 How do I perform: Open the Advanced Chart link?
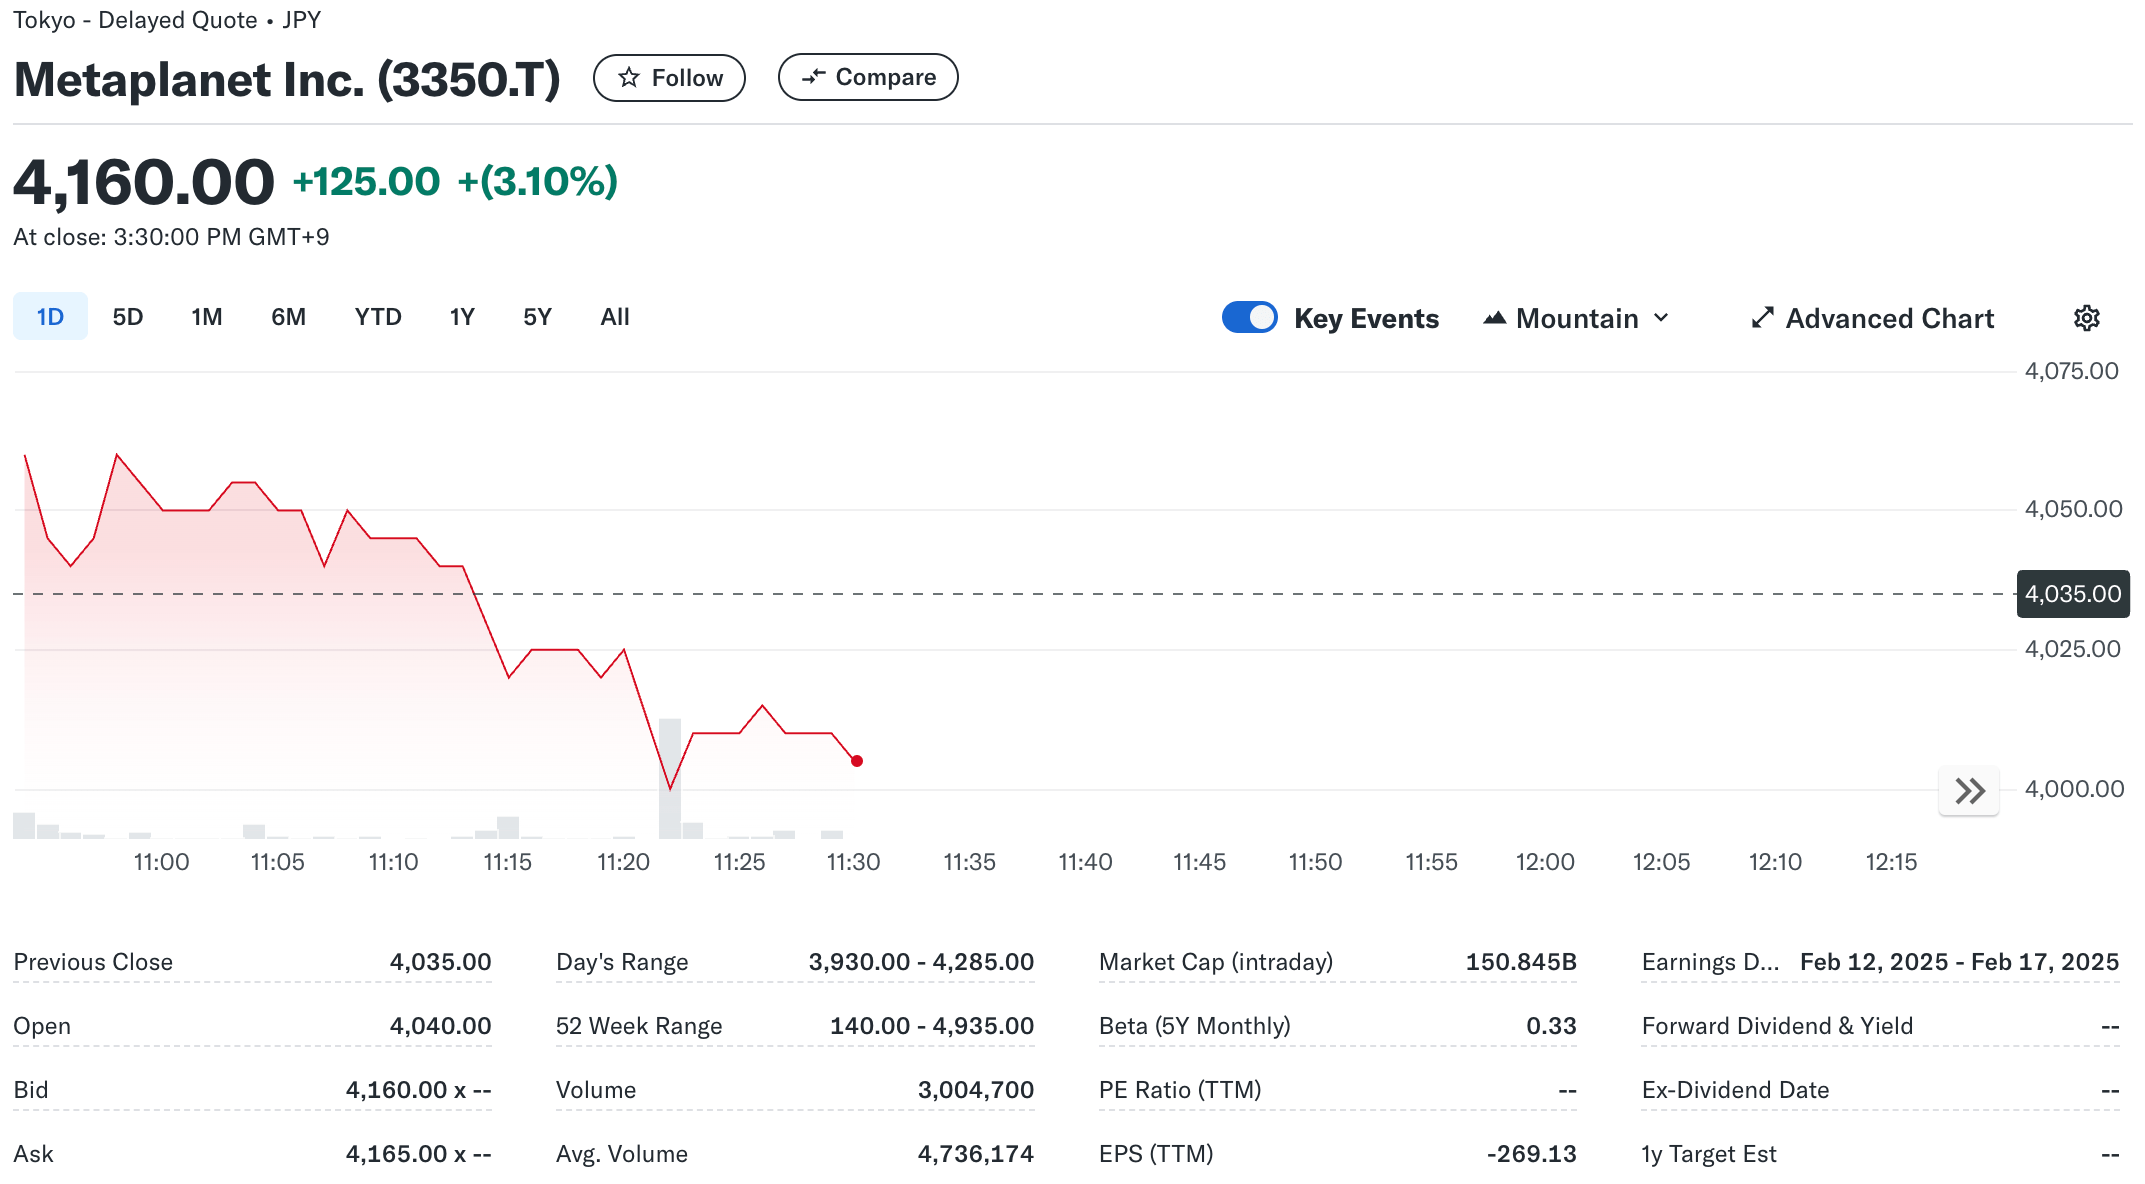(1872, 318)
